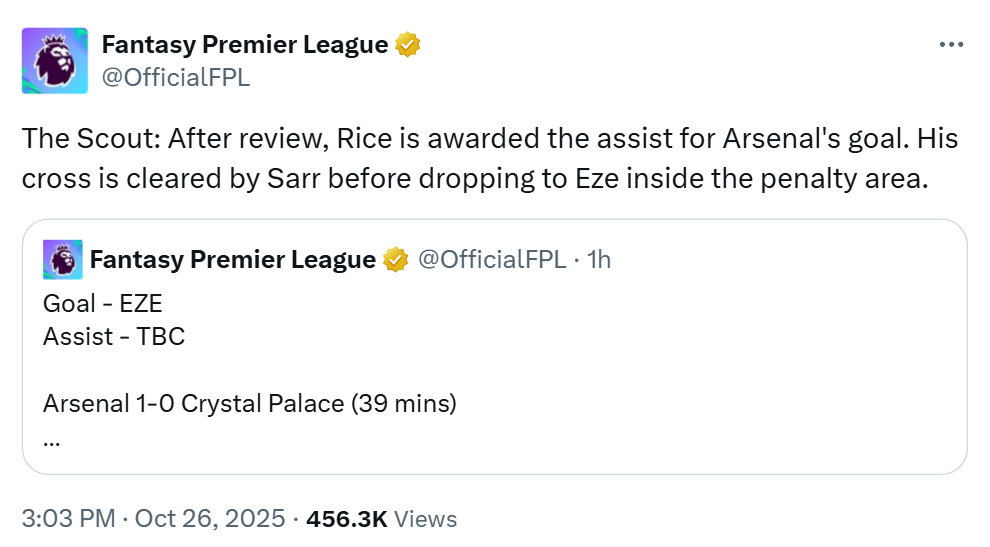
Task: Open the Fantasy Premier League author name at top
Action: [244, 45]
